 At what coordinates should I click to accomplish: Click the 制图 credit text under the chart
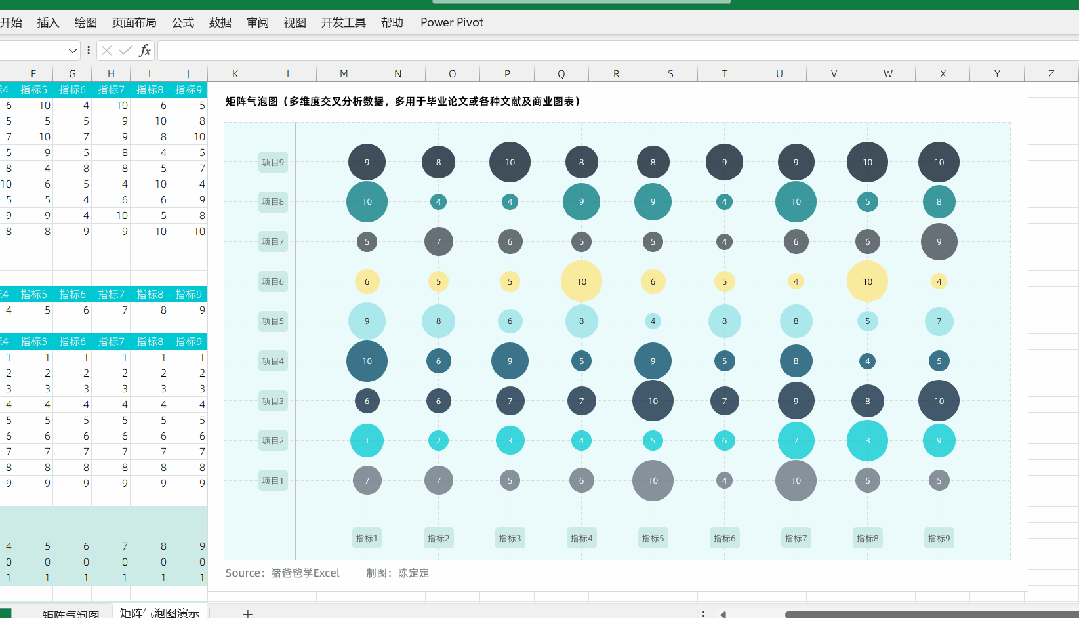click(397, 573)
